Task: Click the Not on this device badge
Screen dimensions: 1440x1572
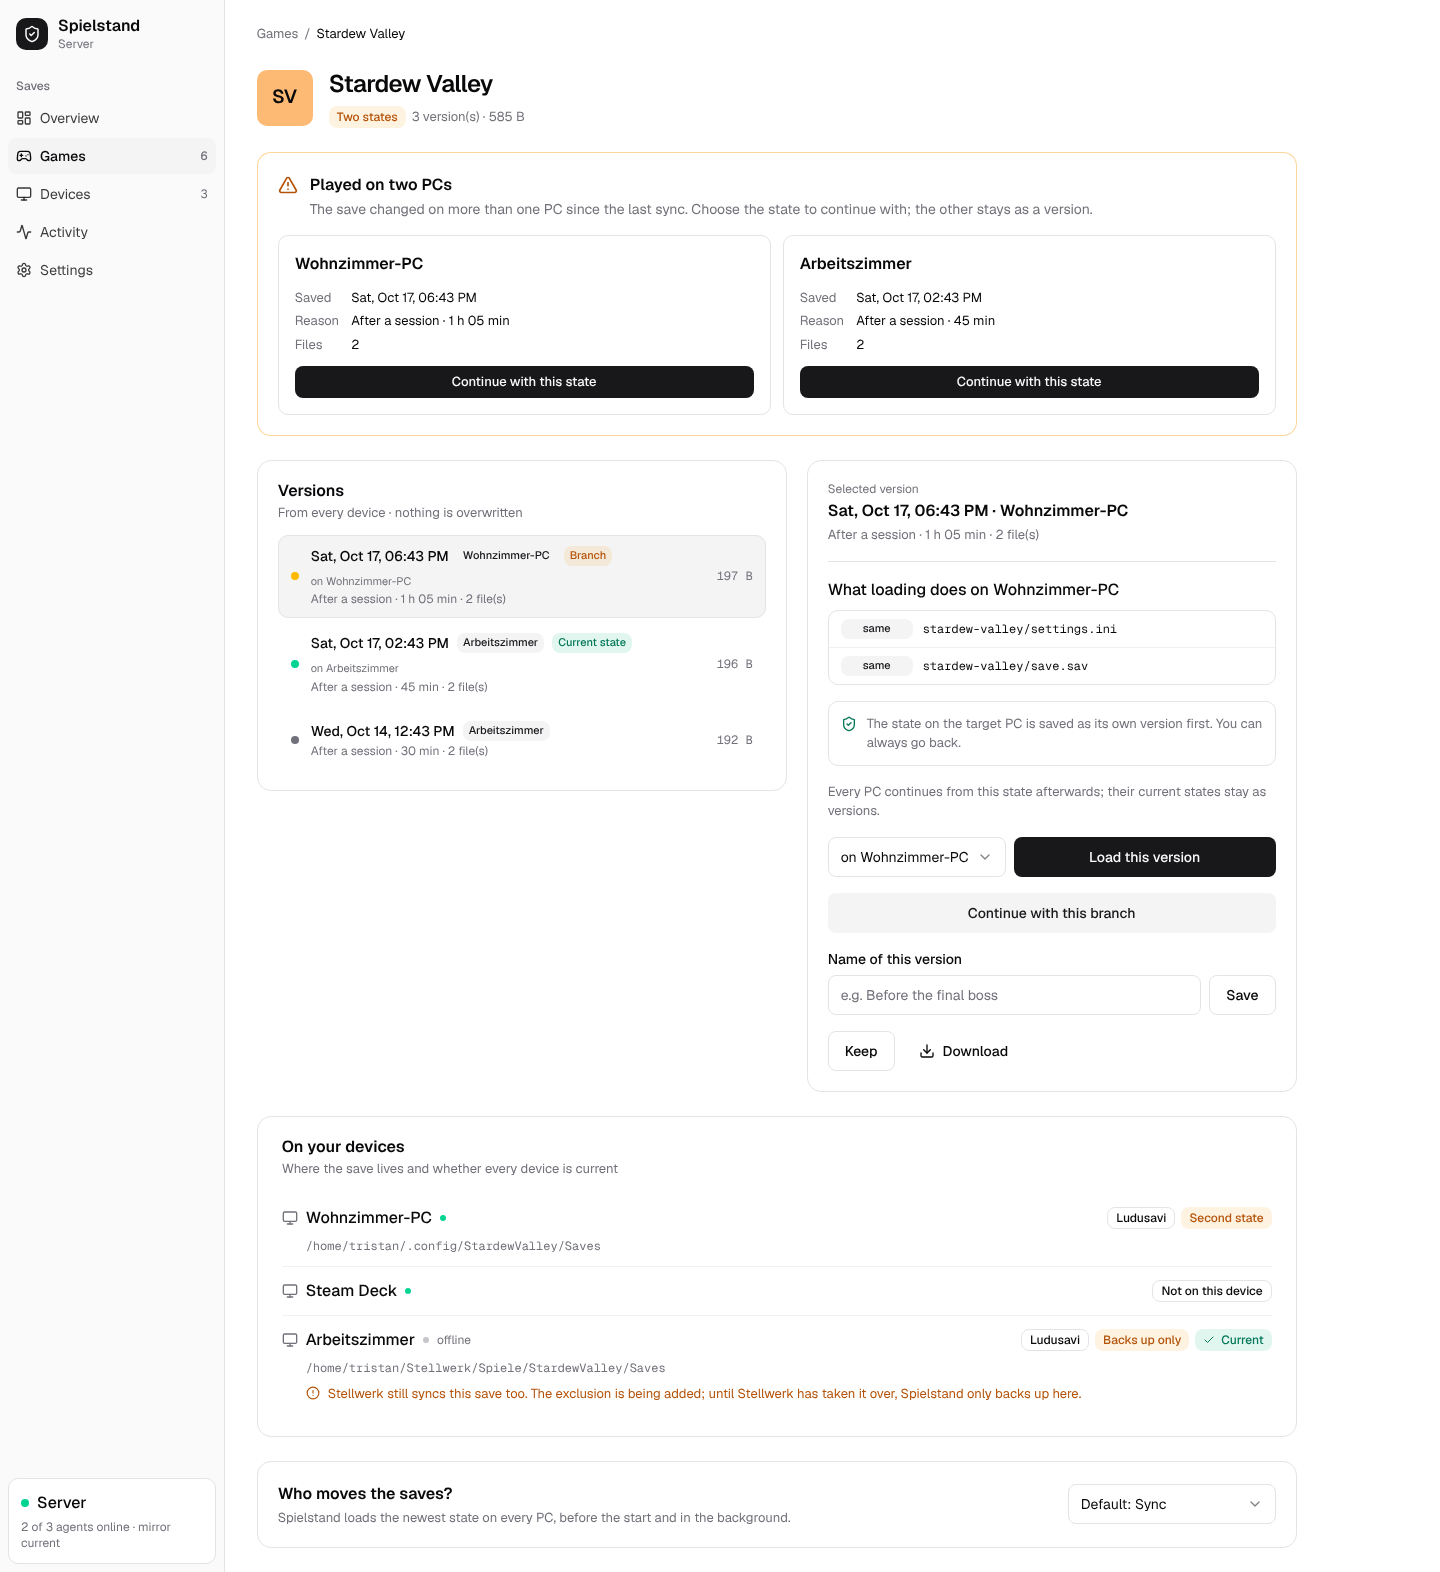Action: tap(1212, 1291)
